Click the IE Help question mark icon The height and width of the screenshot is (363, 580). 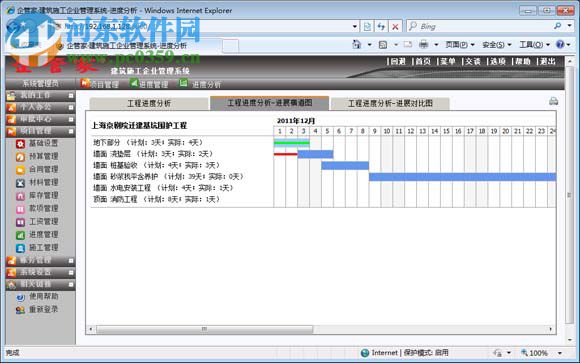[560, 44]
